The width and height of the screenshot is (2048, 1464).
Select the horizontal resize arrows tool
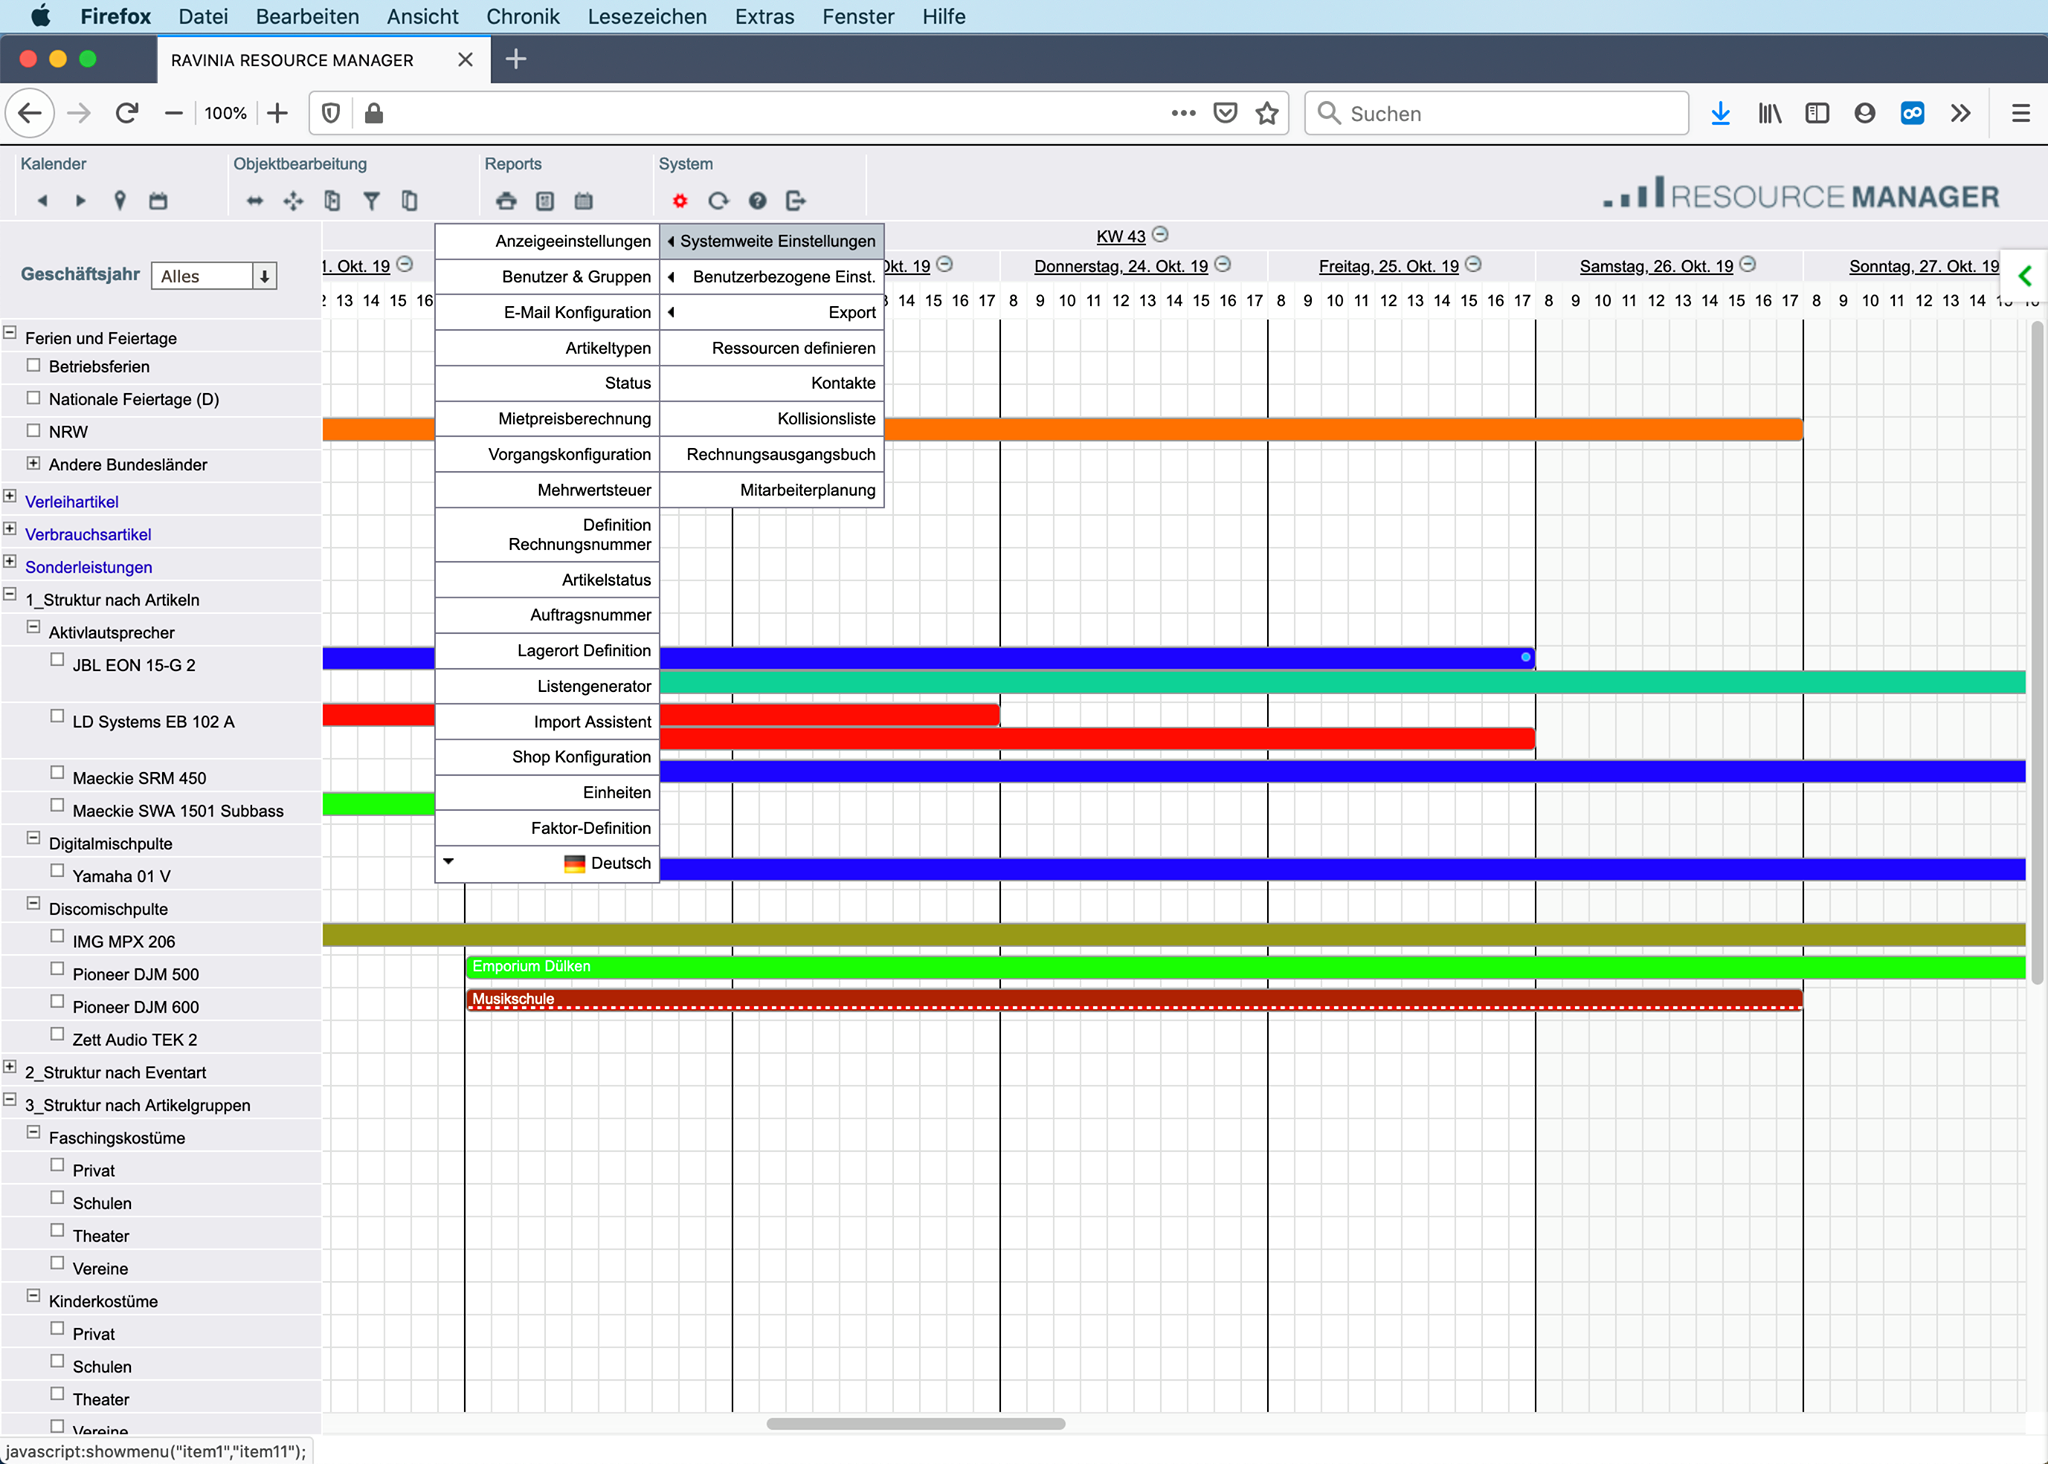pos(255,201)
